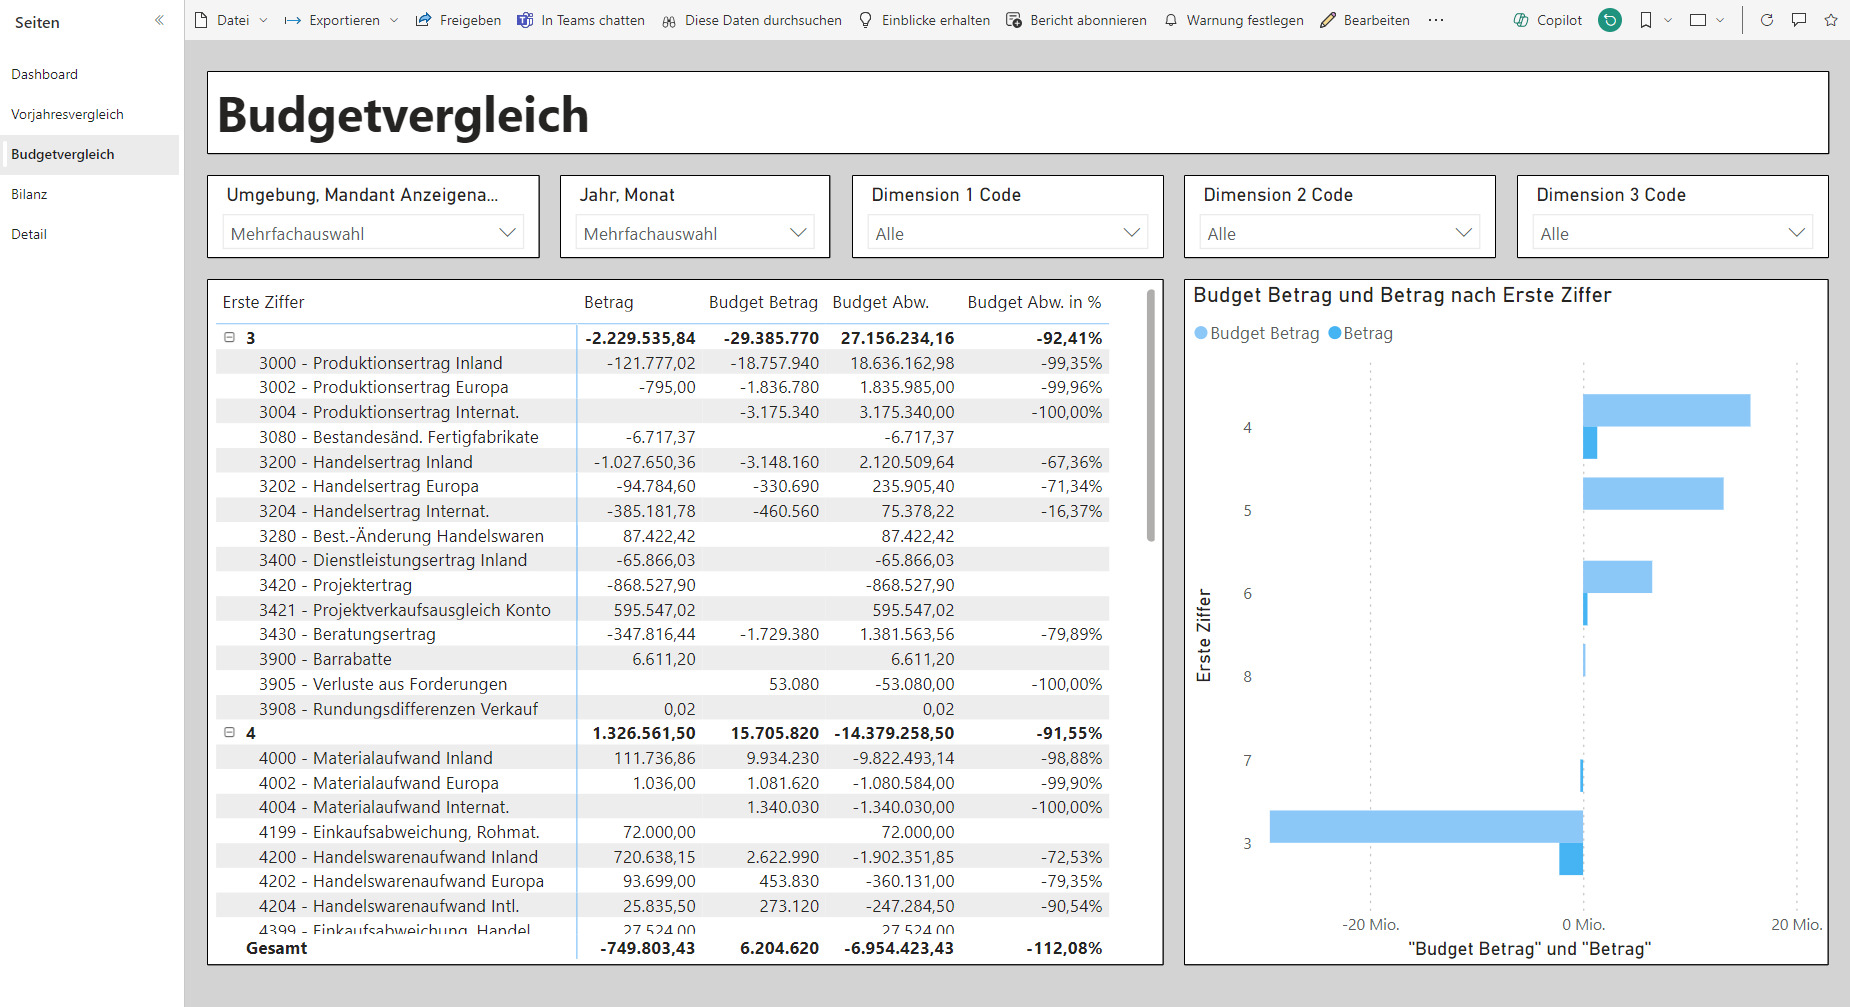Open the Dimension 3 Code dropdown
1850x1007 pixels.
(1672, 233)
